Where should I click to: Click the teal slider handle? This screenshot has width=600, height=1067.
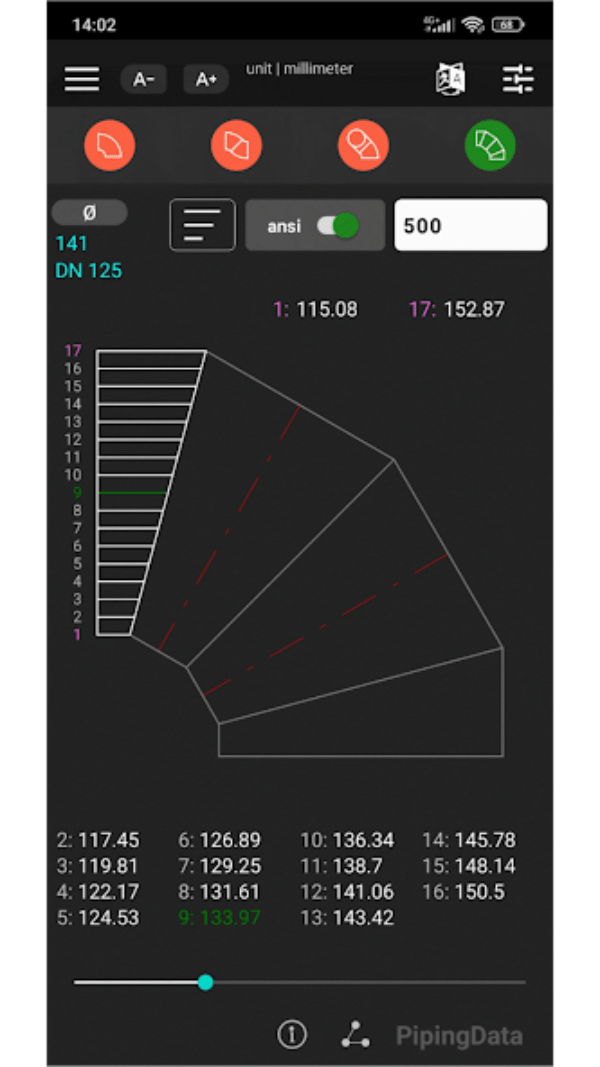click(205, 982)
